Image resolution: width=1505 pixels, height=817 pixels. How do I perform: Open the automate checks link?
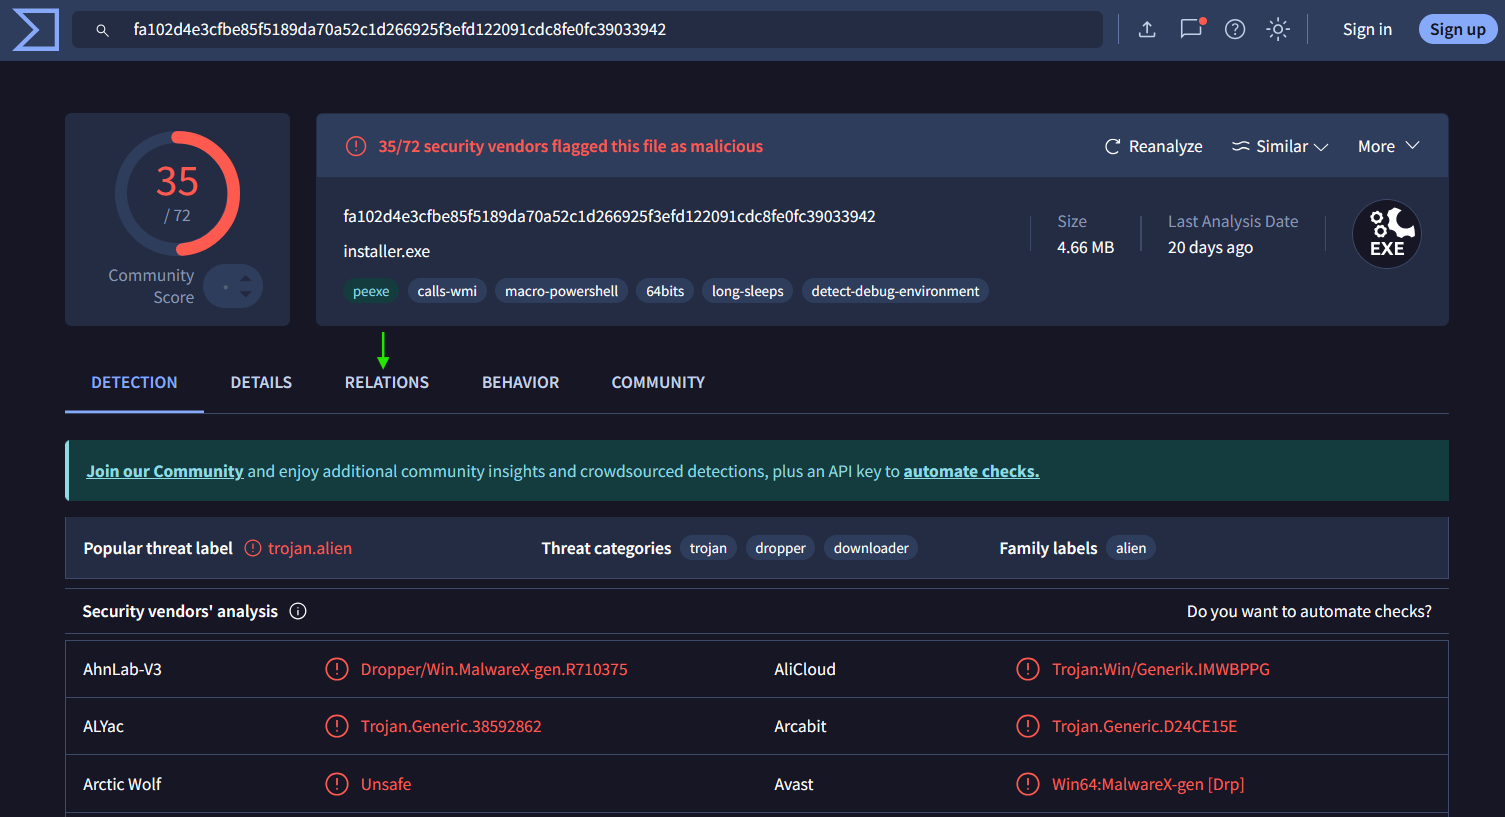tap(971, 471)
